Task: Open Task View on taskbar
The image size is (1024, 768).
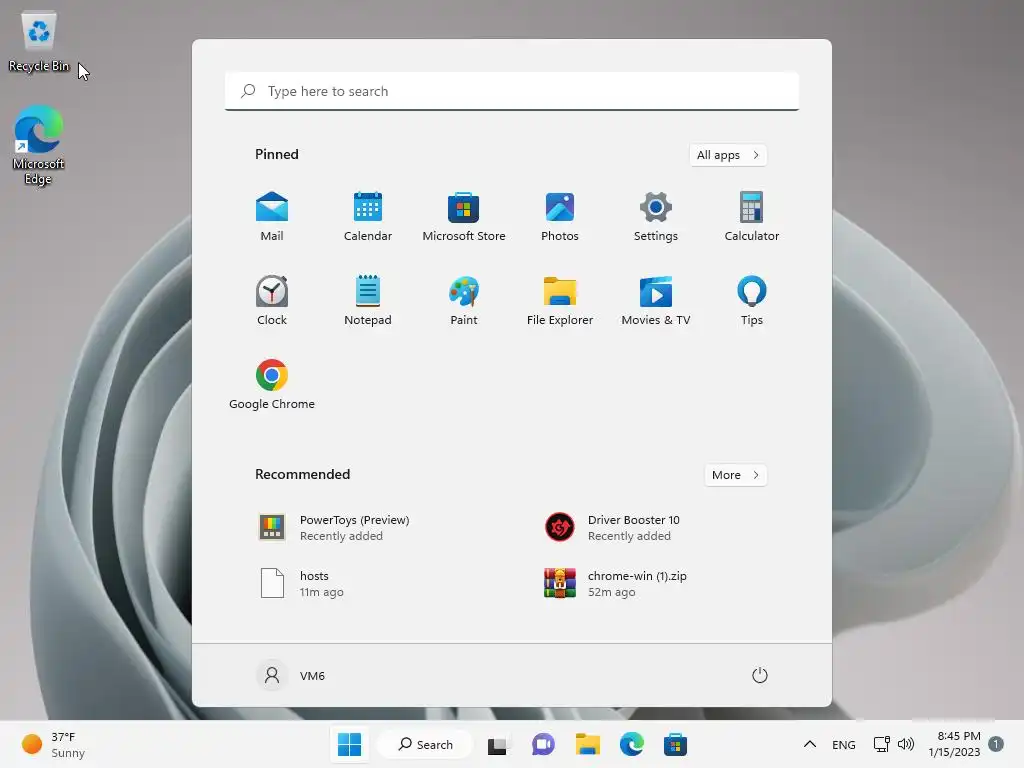Action: click(x=498, y=744)
